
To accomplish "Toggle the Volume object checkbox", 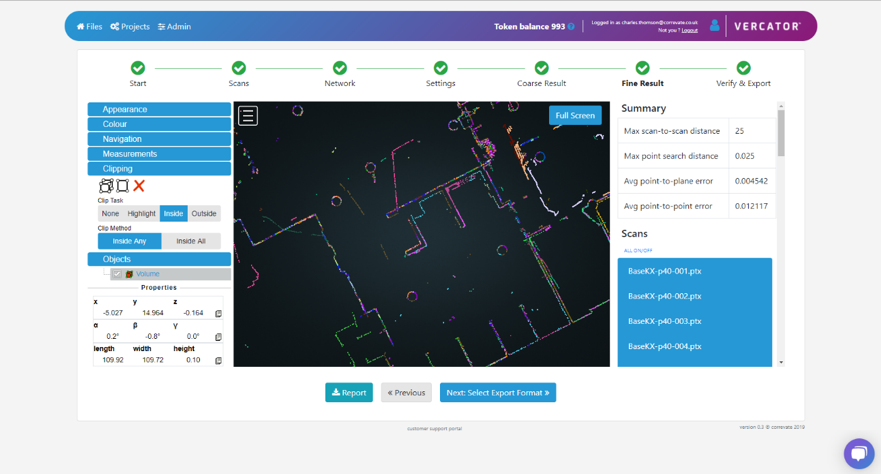I will click(x=117, y=274).
